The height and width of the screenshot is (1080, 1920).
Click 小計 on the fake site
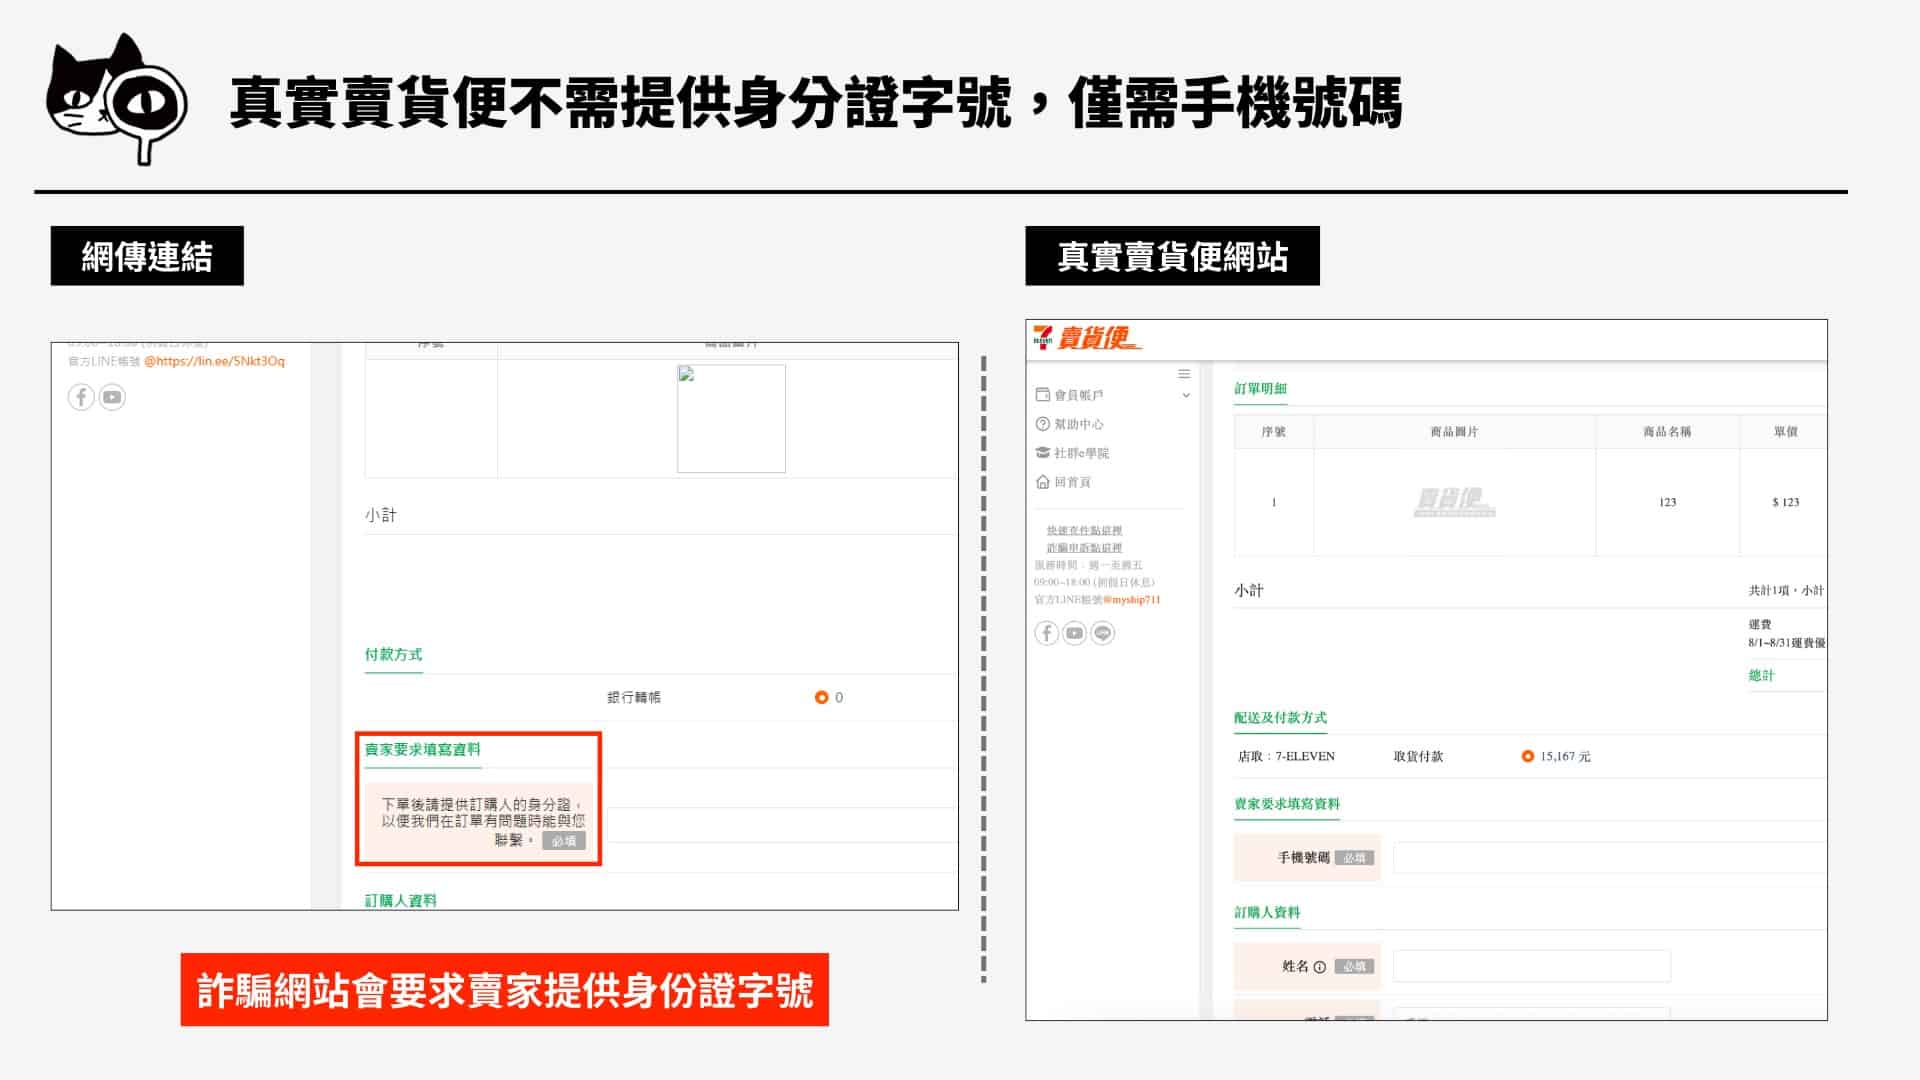(380, 515)
